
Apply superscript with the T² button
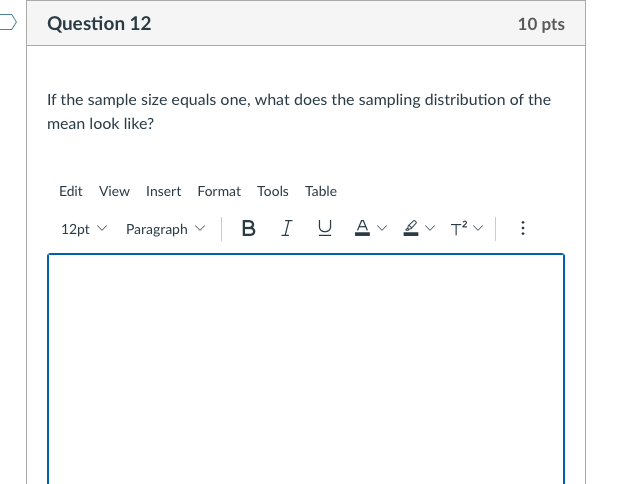point(459,229)
